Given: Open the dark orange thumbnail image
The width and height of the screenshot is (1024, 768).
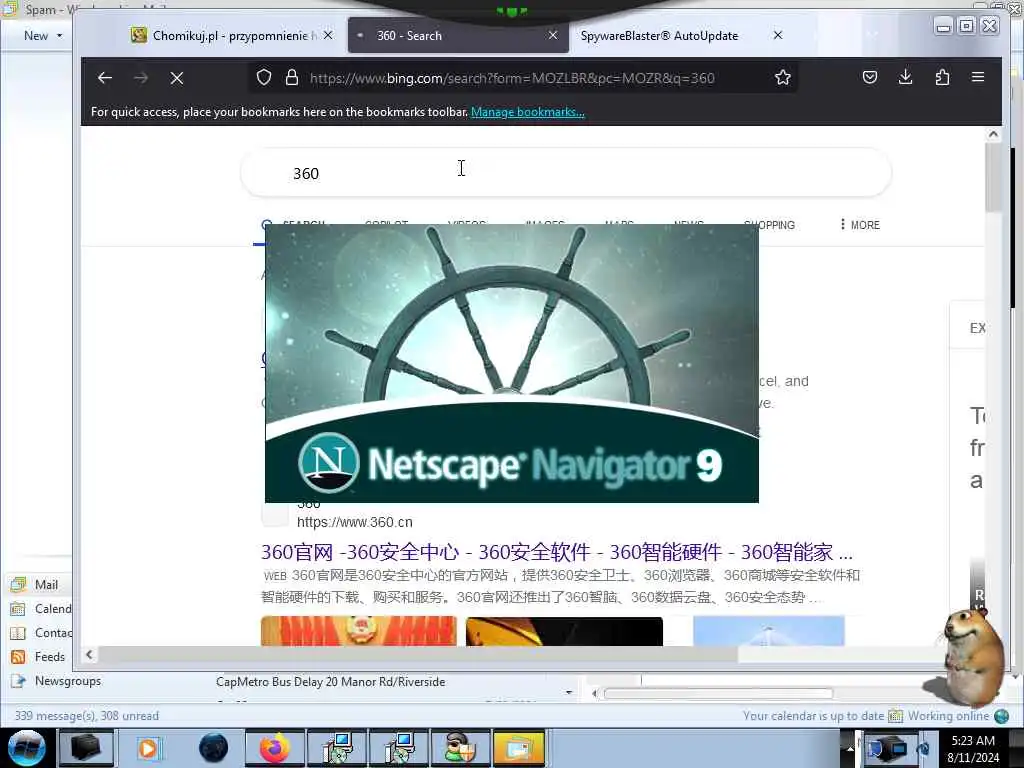Looking at the screenshot, I should click(564, 631).
